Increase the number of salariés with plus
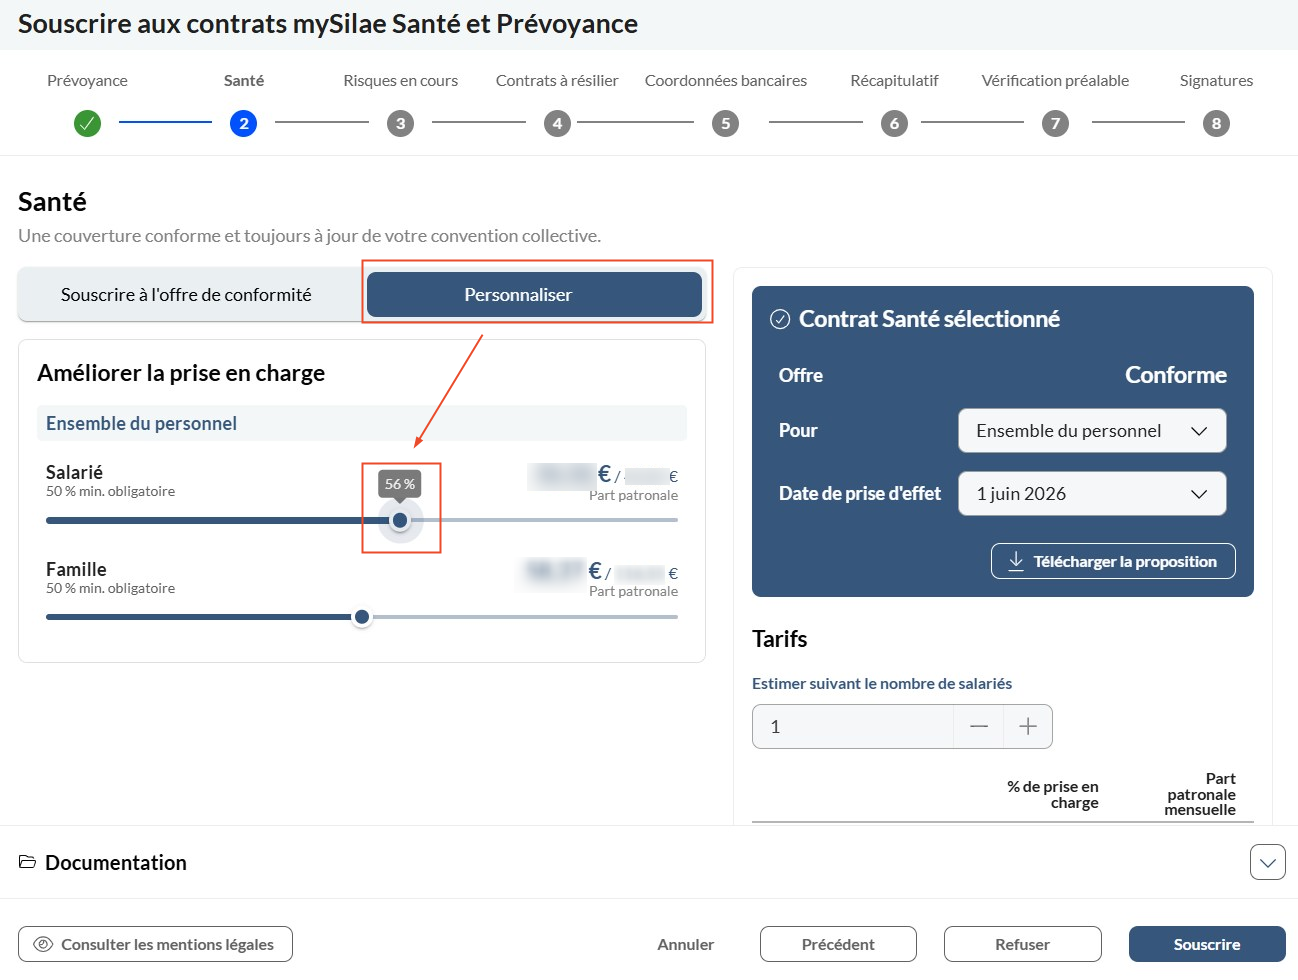This screenshot has height=980, width=1298. click(1028, 726)
